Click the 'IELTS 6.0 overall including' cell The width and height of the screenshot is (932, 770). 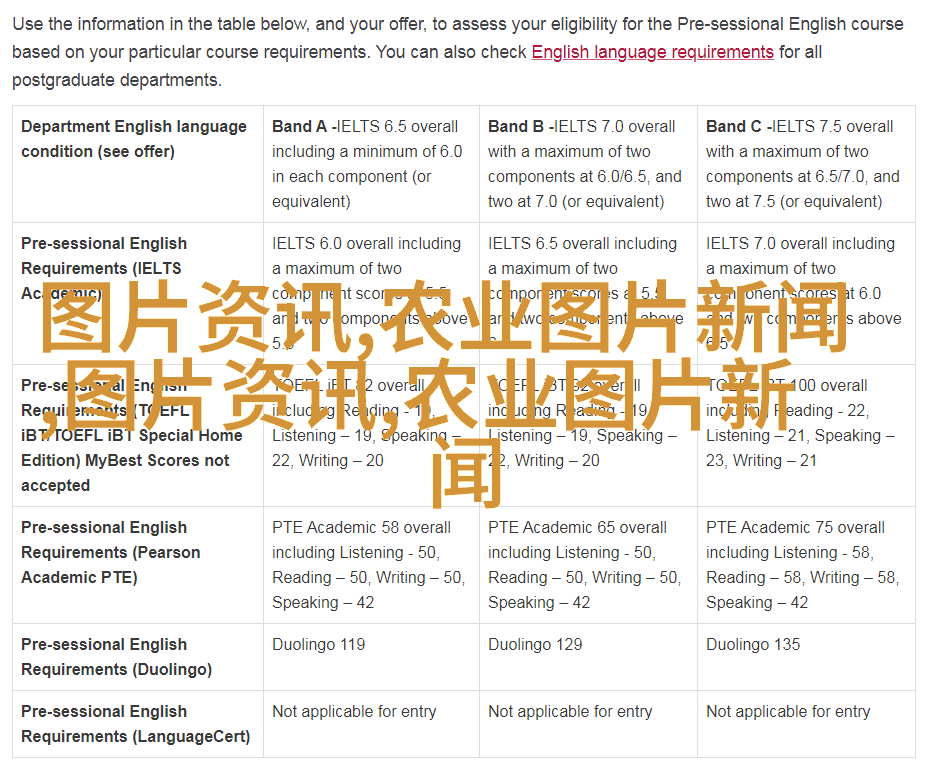(371, 294)
